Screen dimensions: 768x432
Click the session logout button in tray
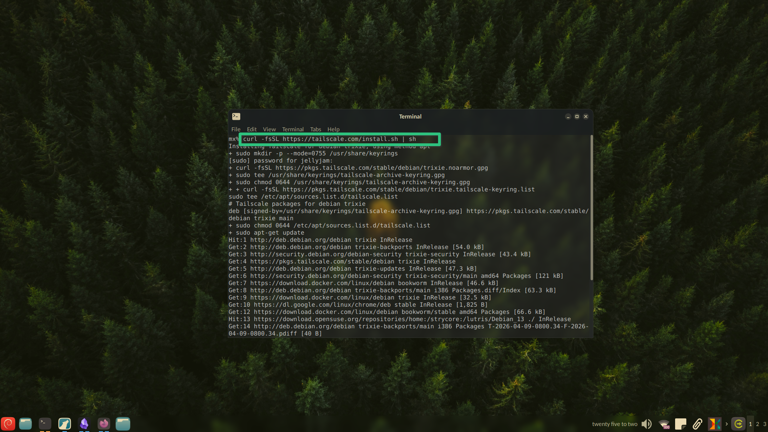738,424
